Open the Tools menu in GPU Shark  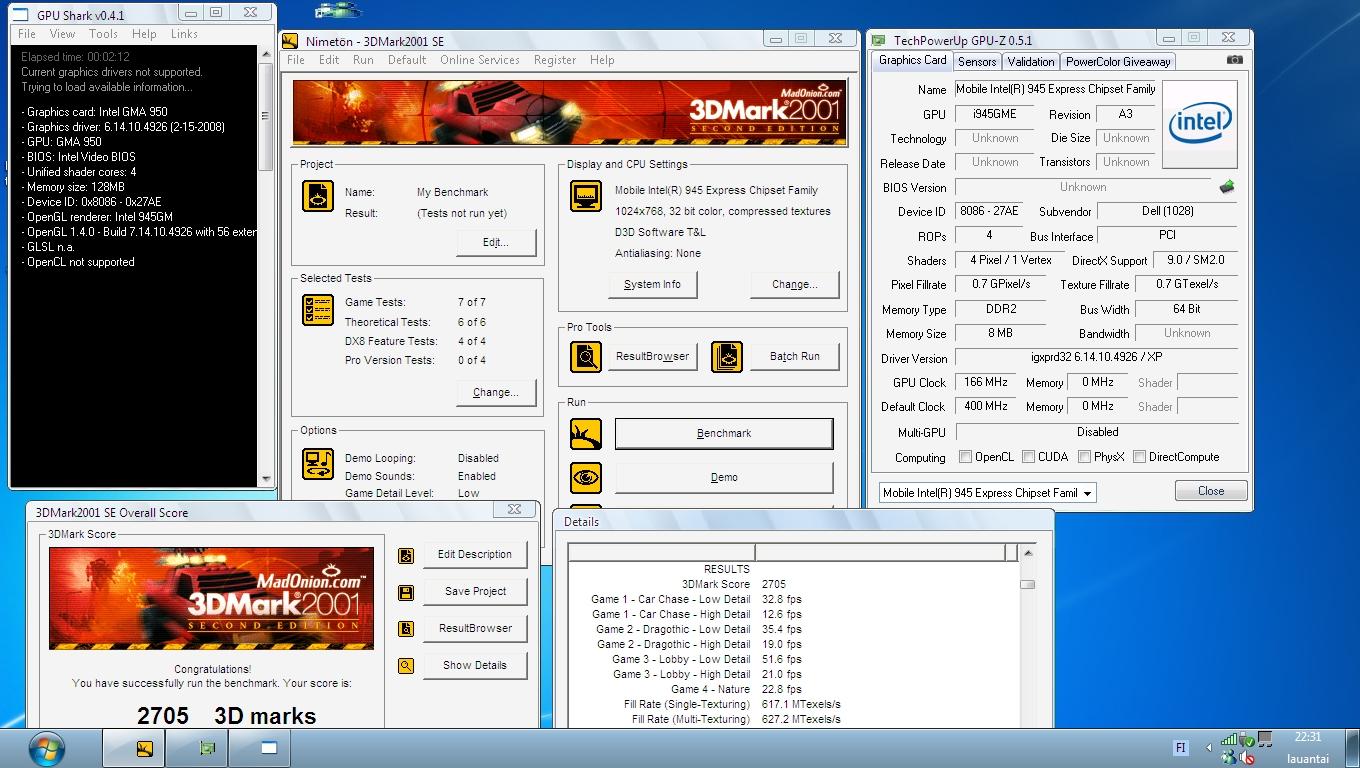[x=103, y=34]
